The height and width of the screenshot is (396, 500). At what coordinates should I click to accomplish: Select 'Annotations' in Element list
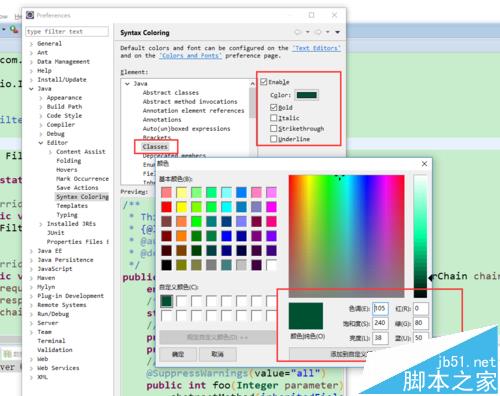[162, 120]
